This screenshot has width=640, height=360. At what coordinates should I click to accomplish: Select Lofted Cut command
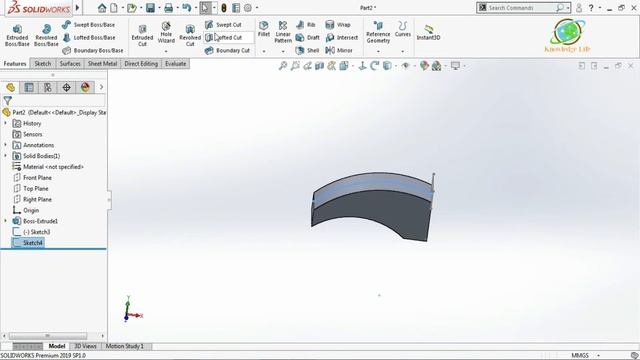[x=224, y=38]
